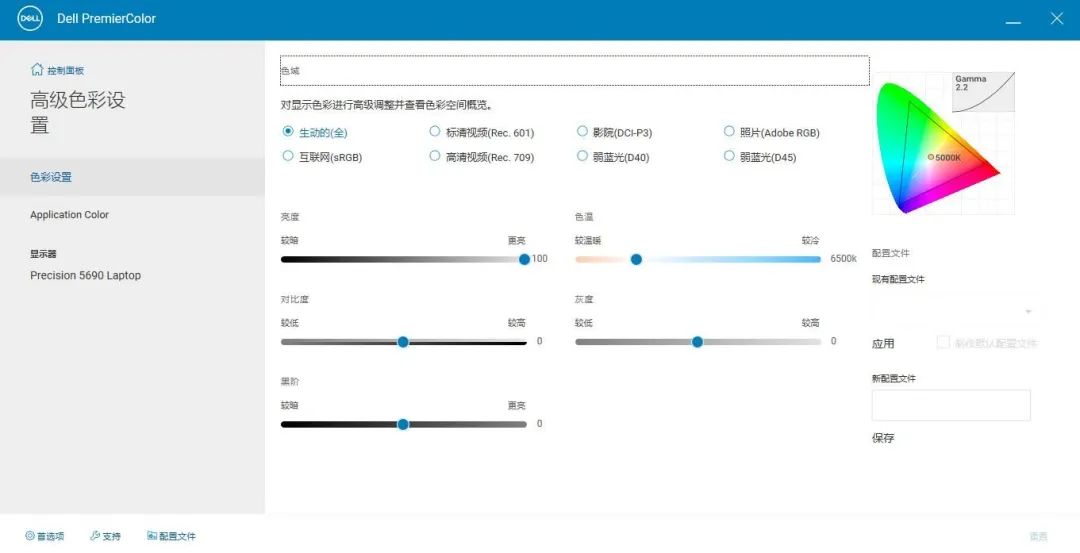Open 支持 support link
The height and width of the screenshot is (553, 1080).
point(105,536)
